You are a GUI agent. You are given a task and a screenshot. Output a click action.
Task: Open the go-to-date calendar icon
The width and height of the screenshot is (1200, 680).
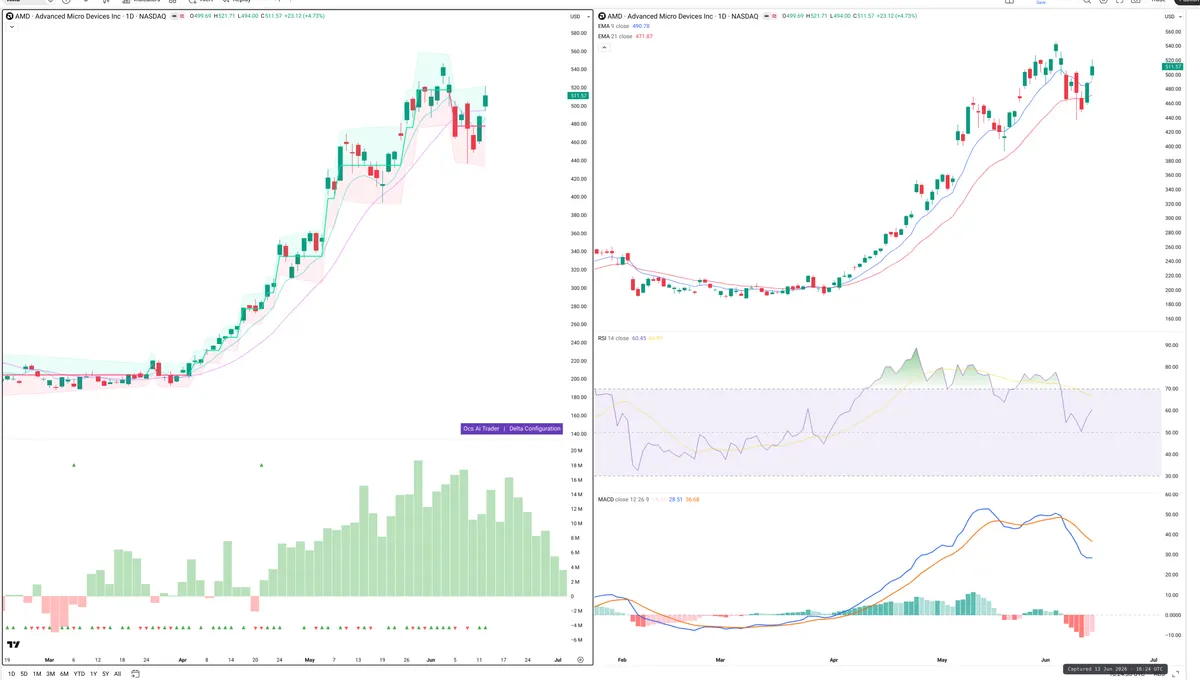tap(134, 674)
